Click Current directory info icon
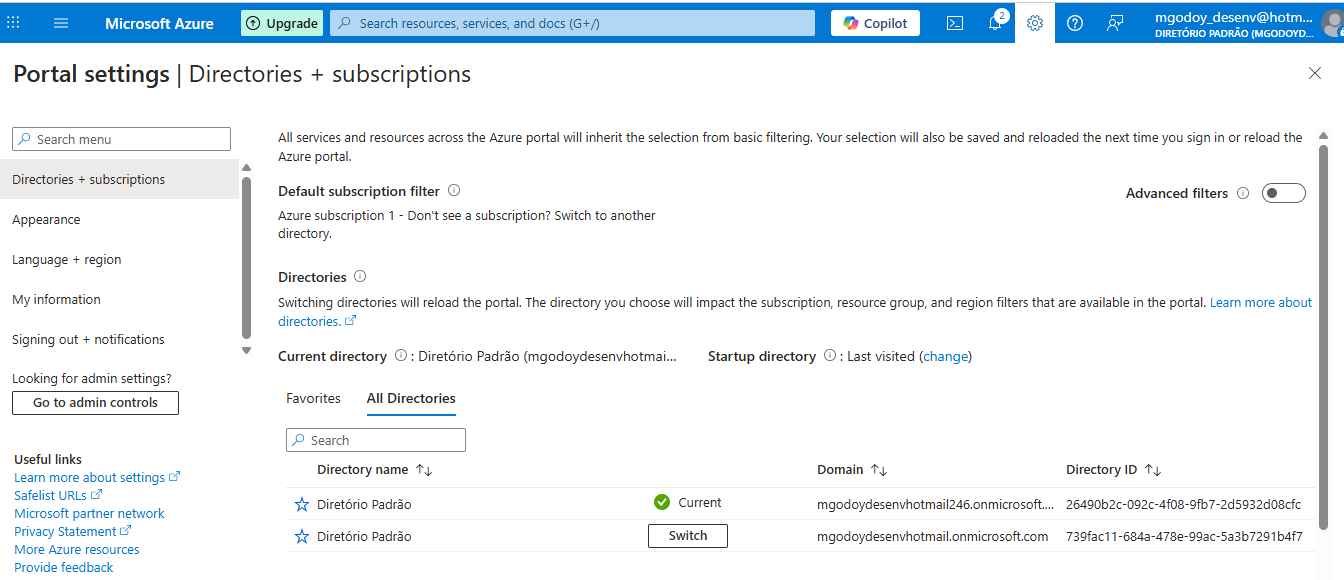Image resolution: width=1344 pixels, height=580 pixels. (x=401, y=355)
